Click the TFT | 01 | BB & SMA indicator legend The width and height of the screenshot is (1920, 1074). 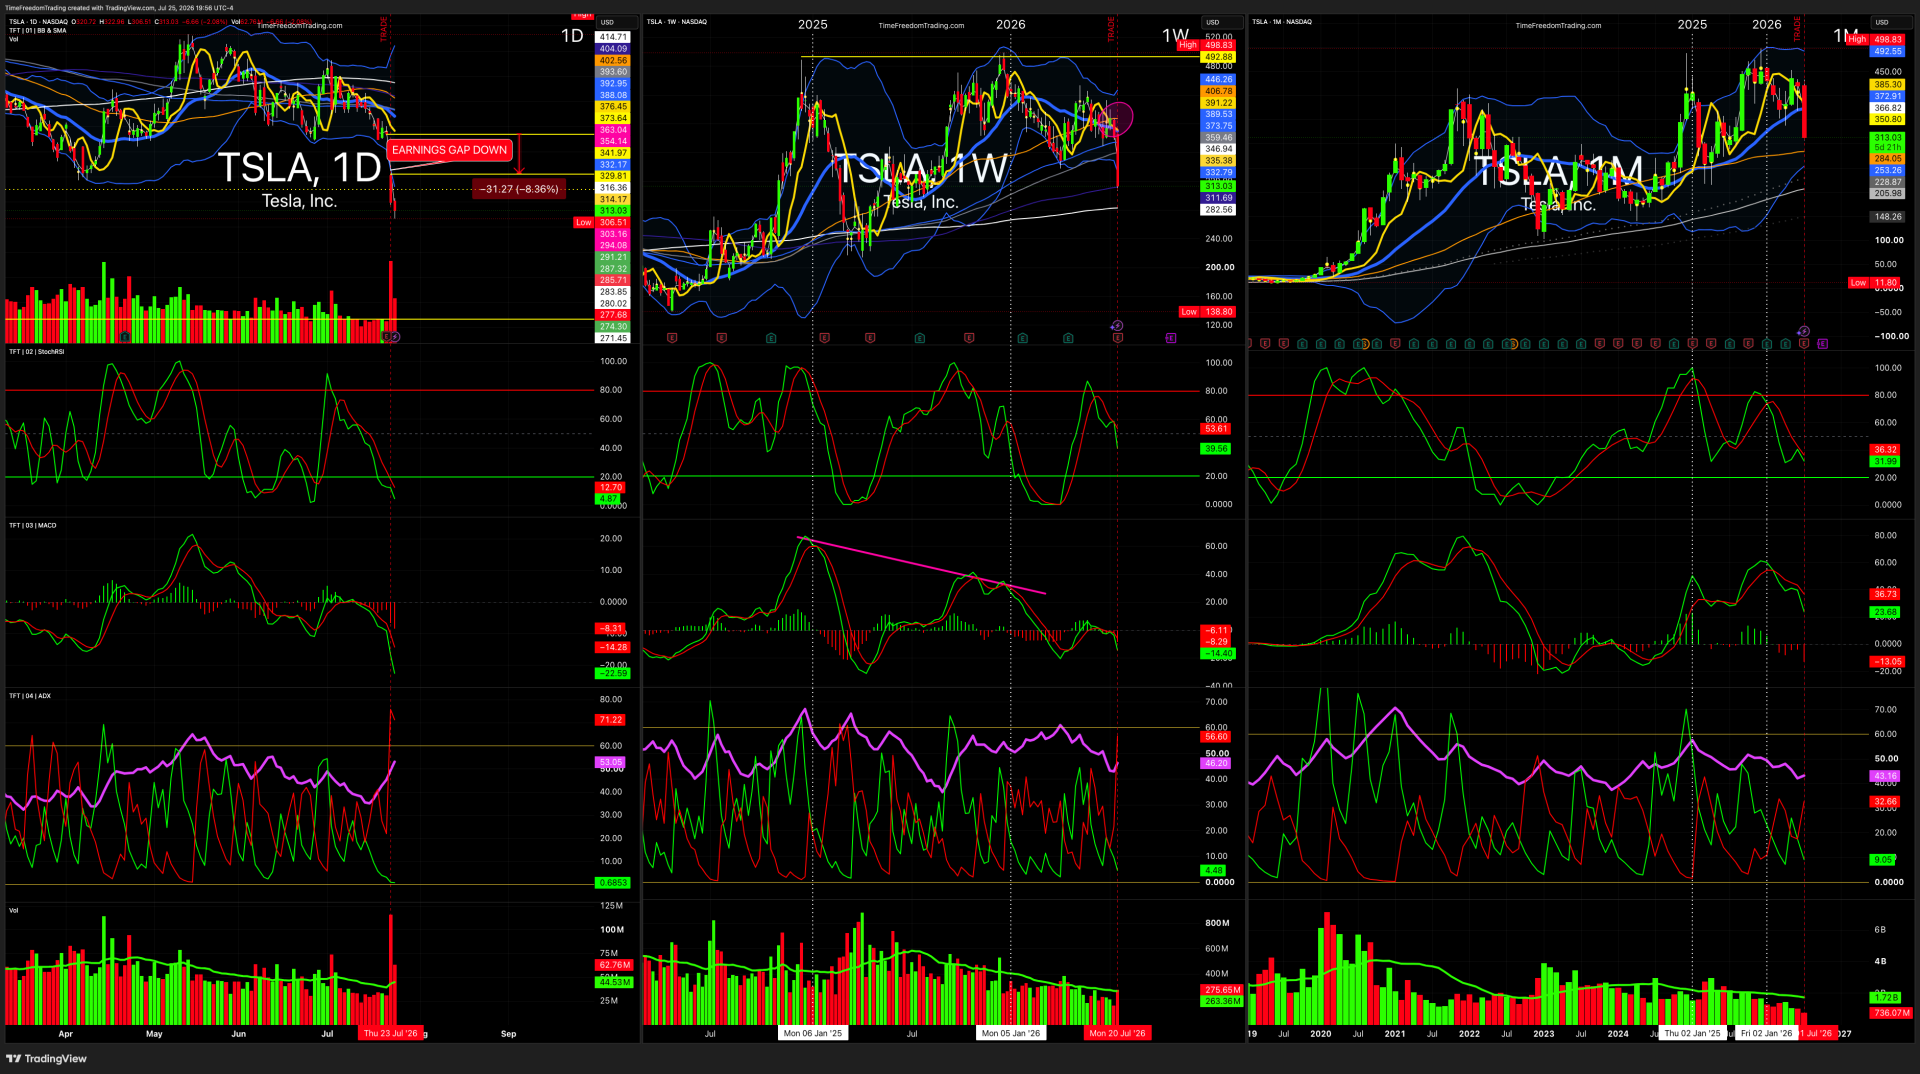point(38,30)
